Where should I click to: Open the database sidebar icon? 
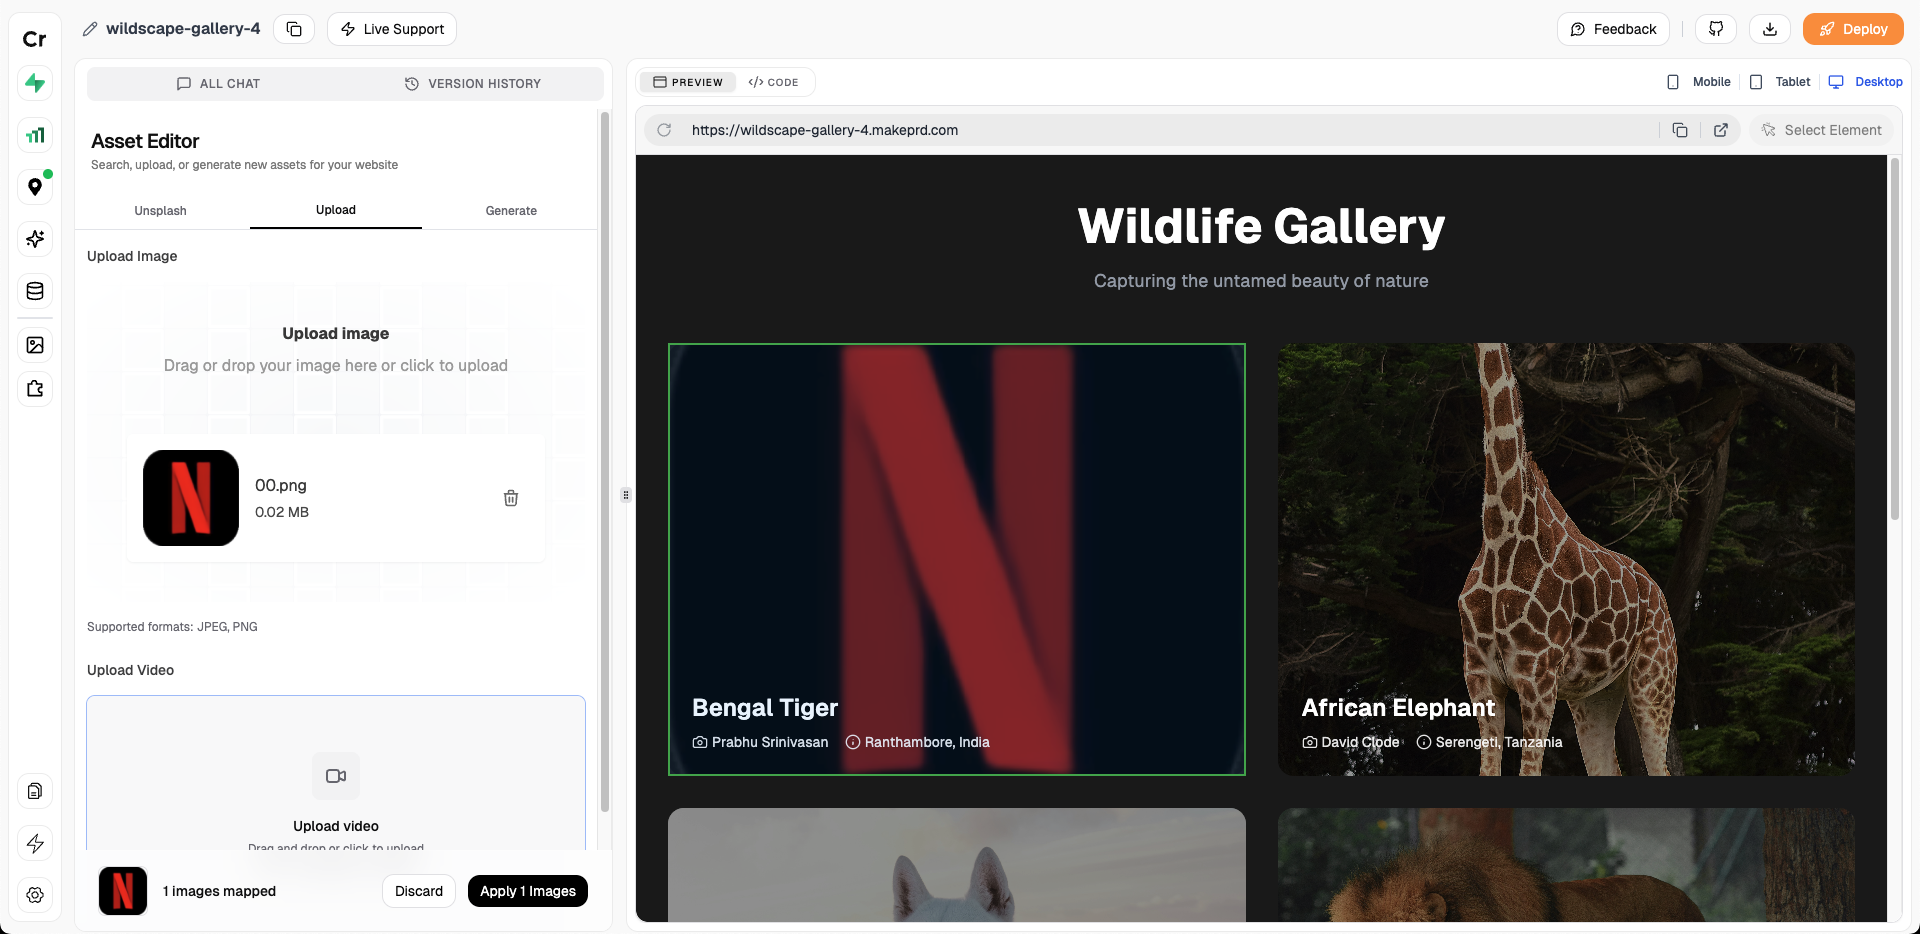click(x=35, y=291)
